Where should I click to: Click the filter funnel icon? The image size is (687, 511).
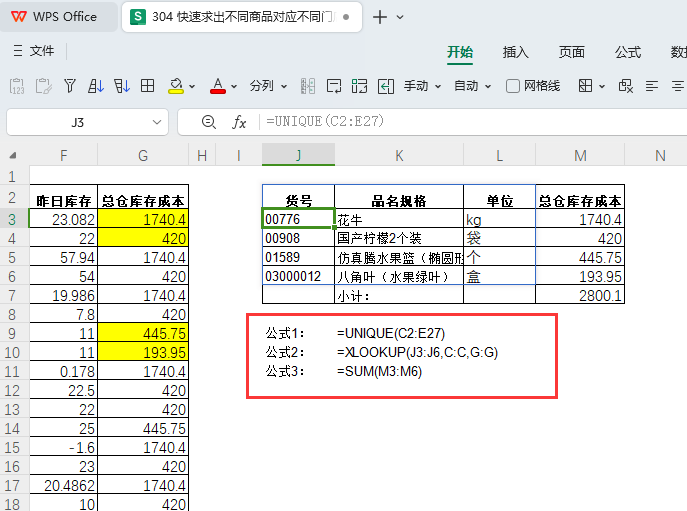click(70, 85)
